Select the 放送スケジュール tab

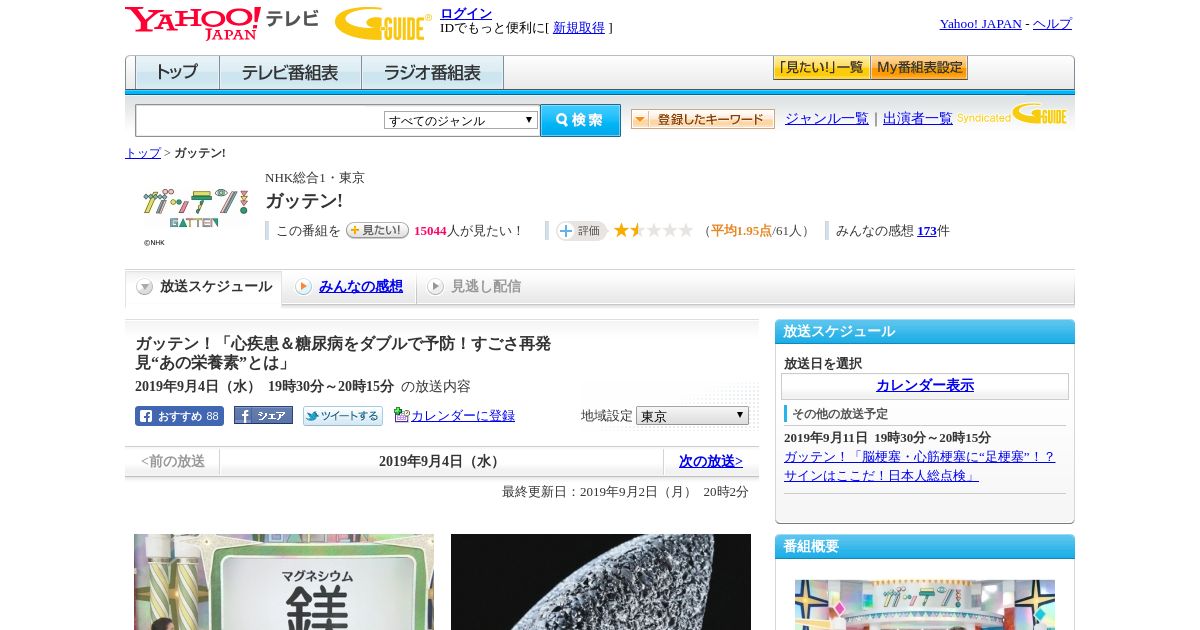204,287
